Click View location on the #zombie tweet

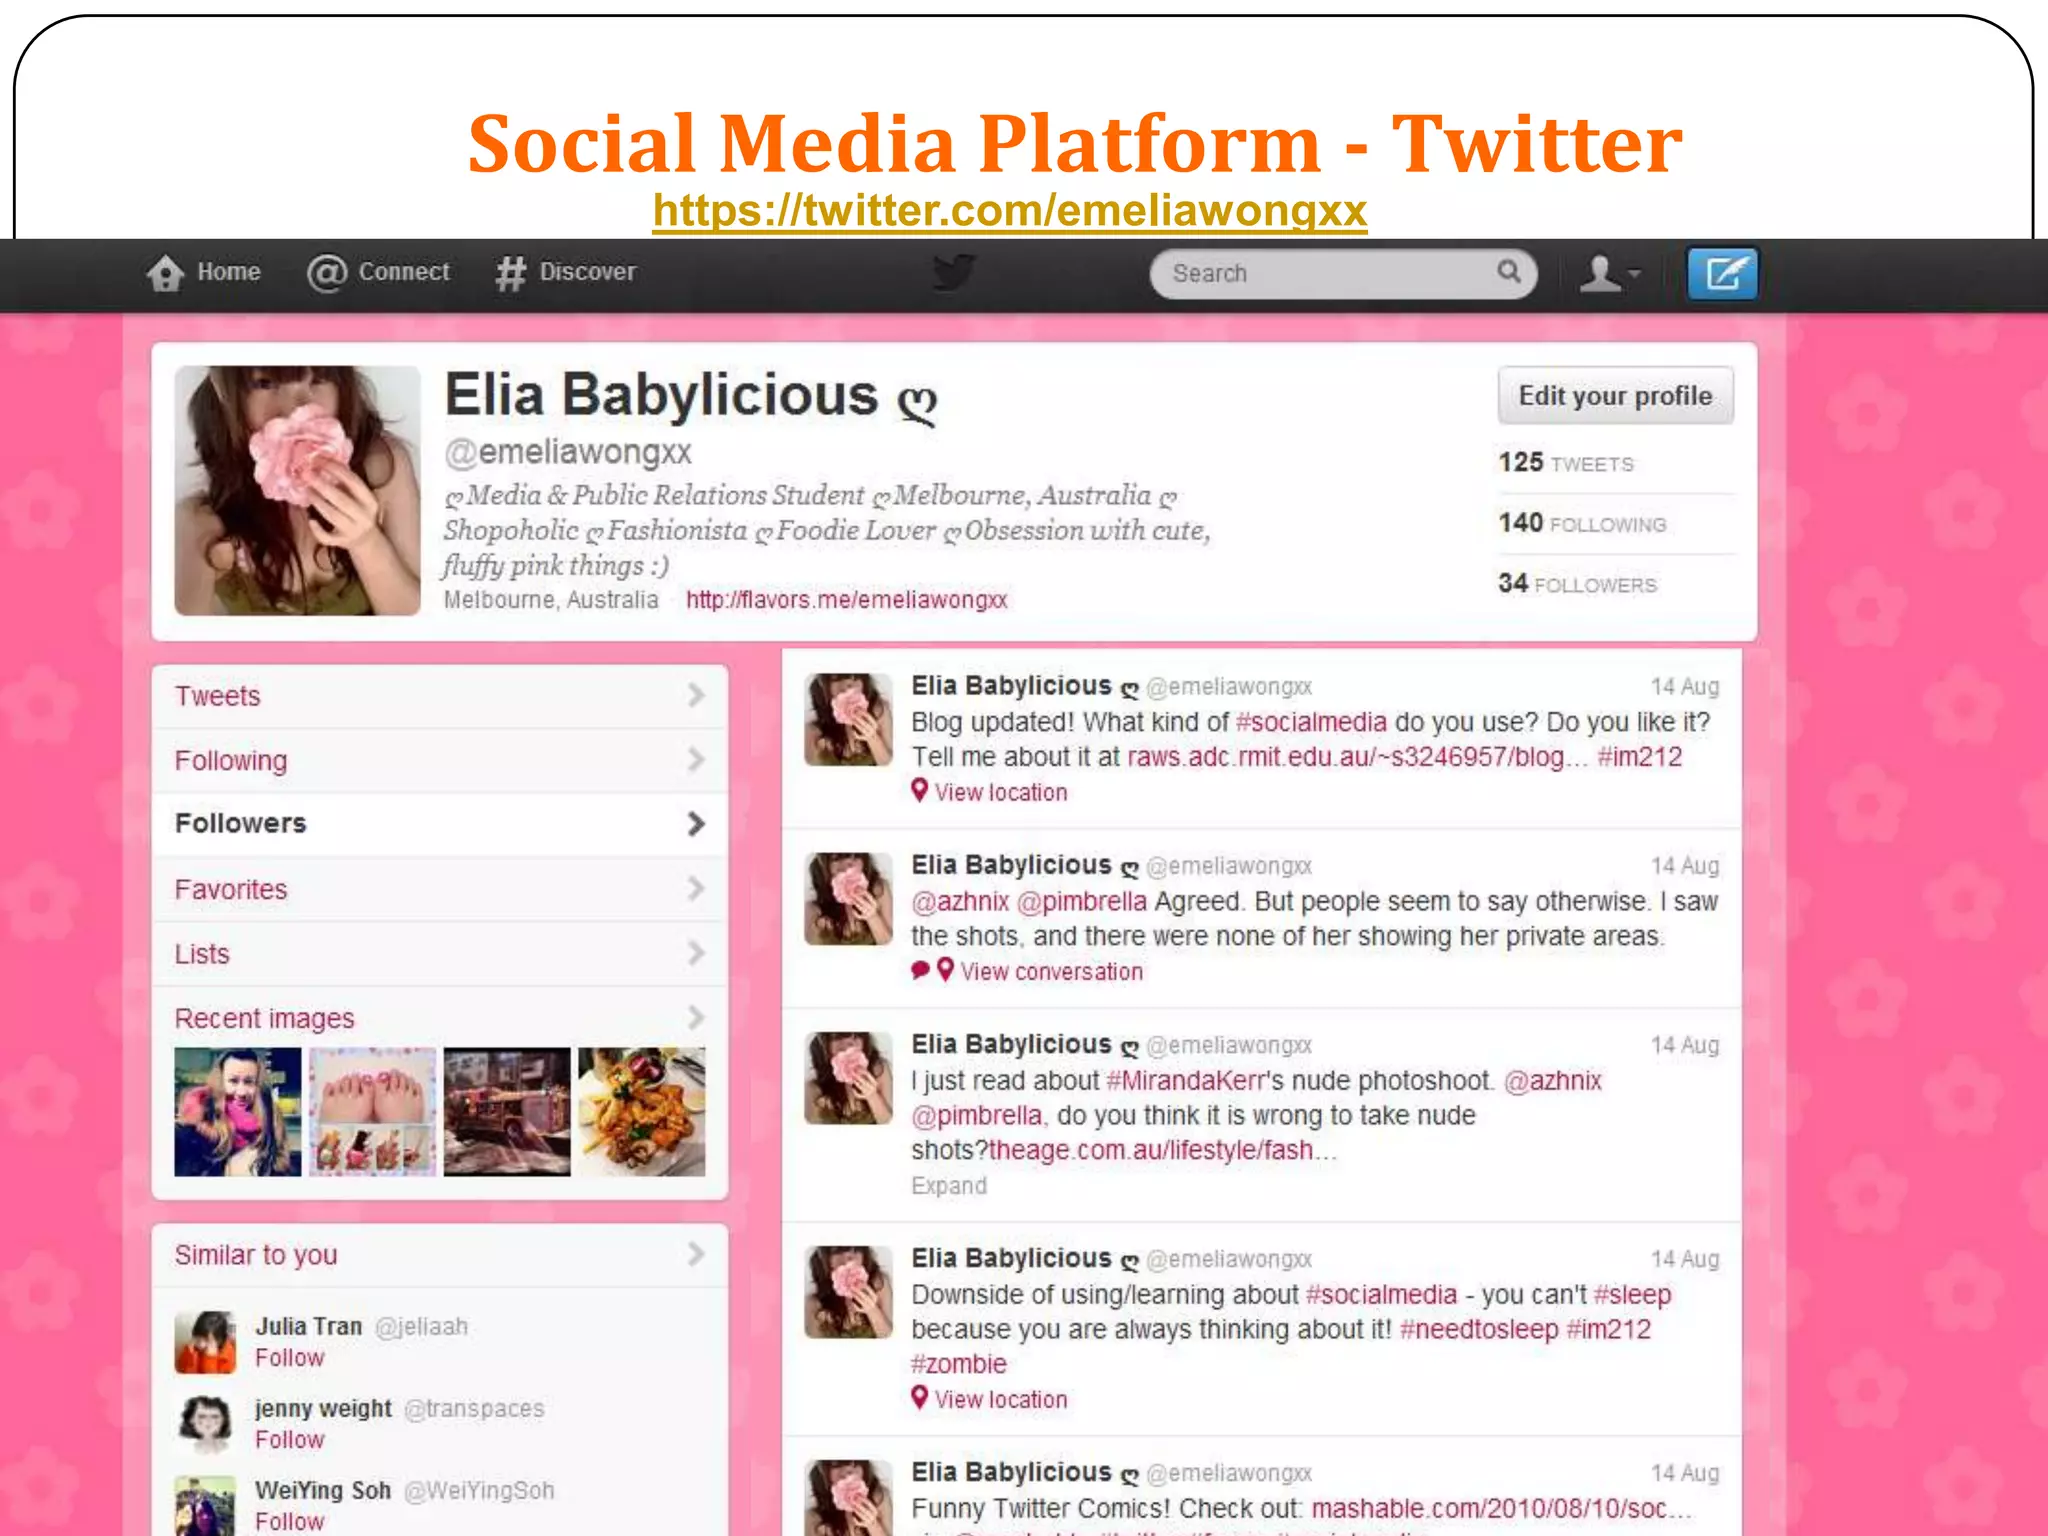[x=1001, y=1400]
